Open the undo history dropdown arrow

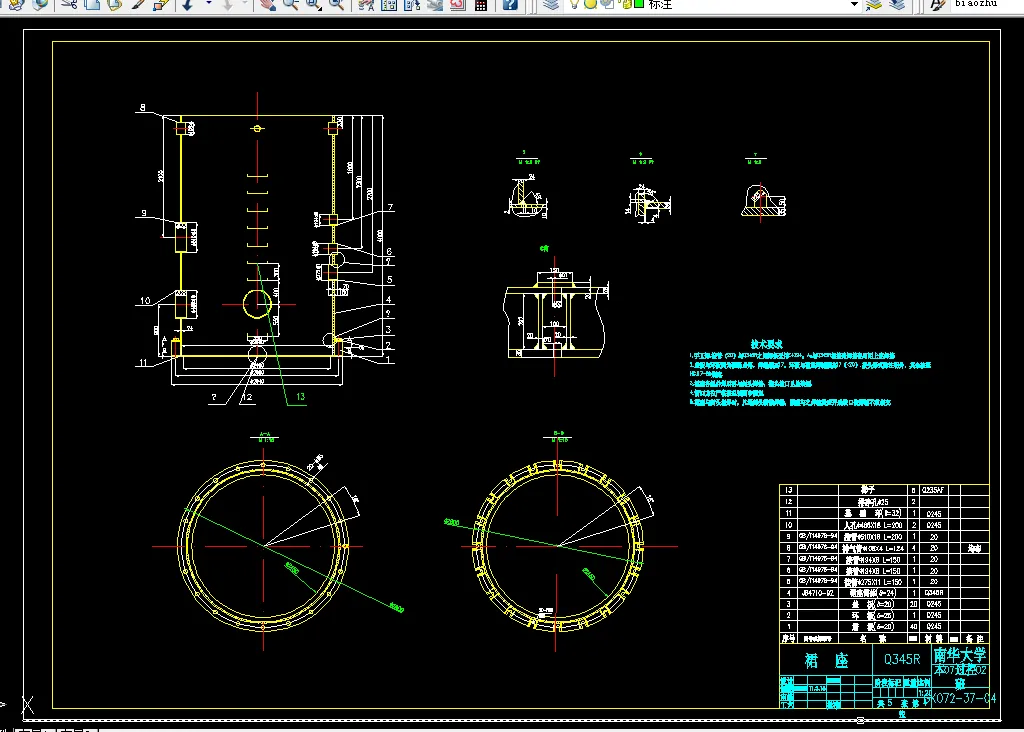(x=208, y=5)
